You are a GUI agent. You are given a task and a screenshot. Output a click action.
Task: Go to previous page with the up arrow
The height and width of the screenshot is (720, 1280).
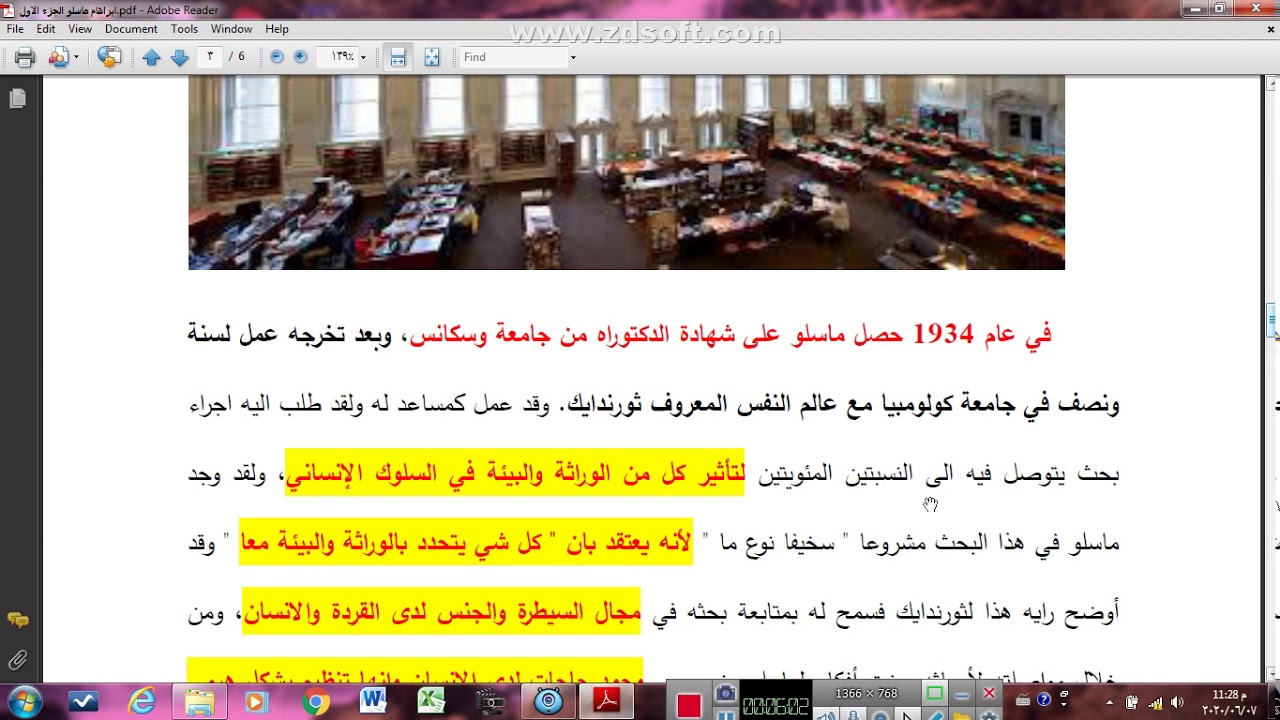point(152,57)
